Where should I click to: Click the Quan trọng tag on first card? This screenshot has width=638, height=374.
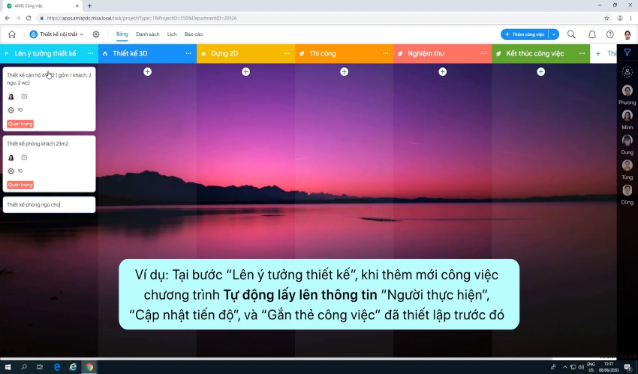(x=20, y=124)
